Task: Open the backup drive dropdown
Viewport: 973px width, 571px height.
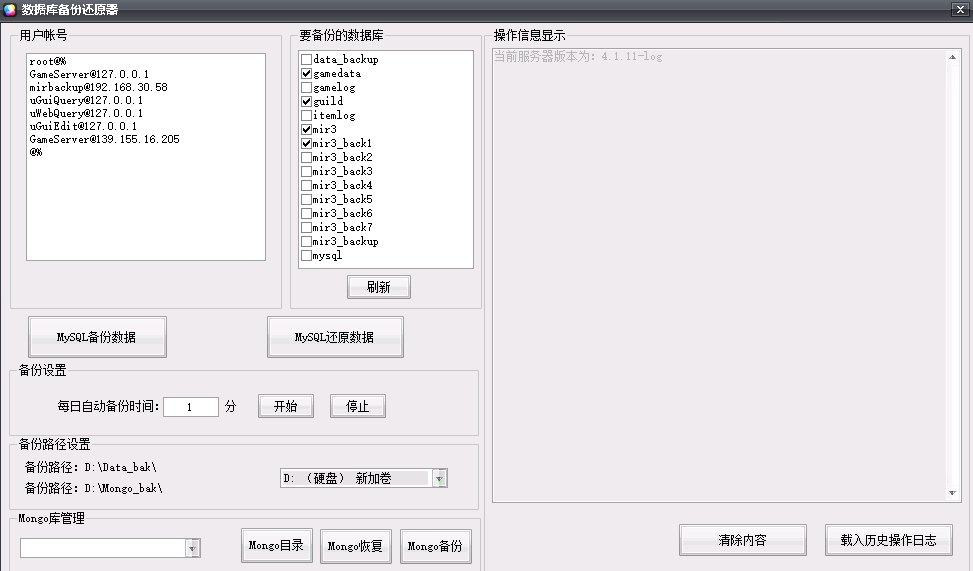Action: click(439, 479)
